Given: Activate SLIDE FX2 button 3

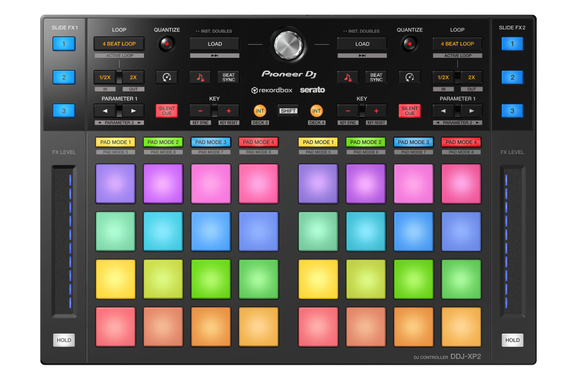Looking at the screenshot, I should tap(512, 111).
